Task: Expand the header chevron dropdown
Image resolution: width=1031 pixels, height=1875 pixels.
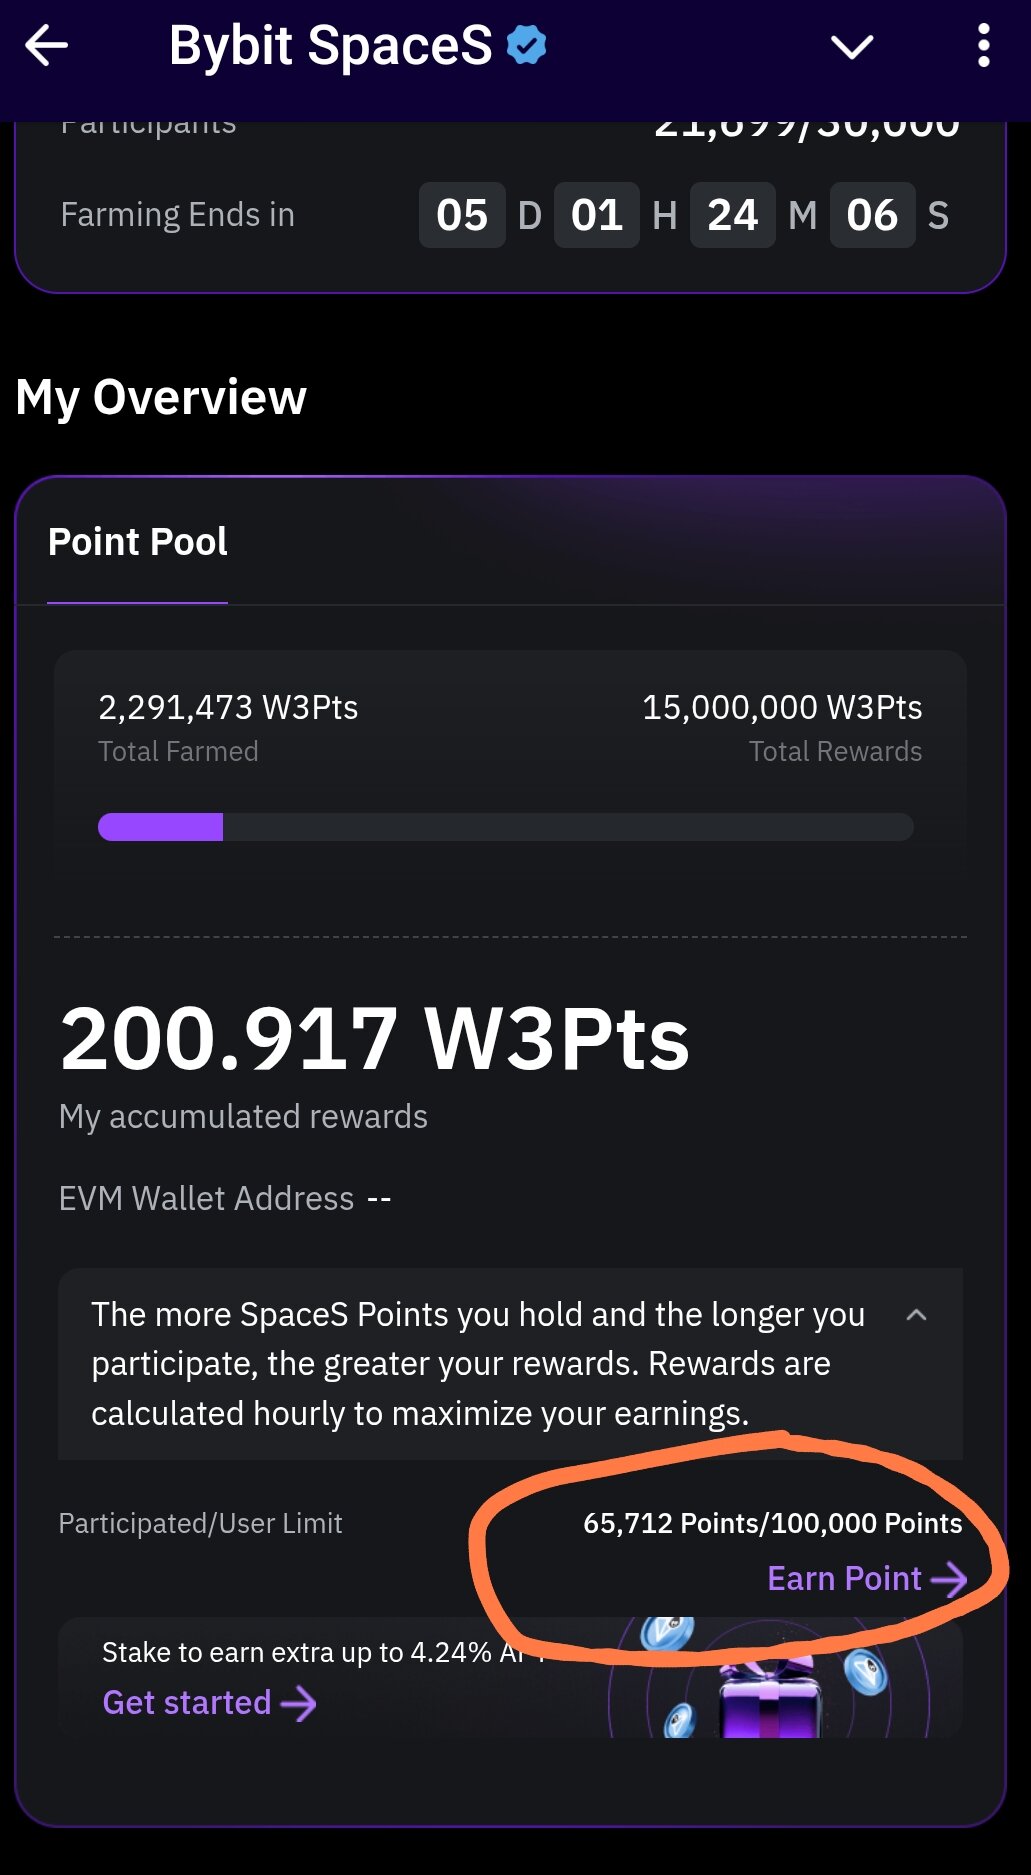Action: click(x=852, y=47)
